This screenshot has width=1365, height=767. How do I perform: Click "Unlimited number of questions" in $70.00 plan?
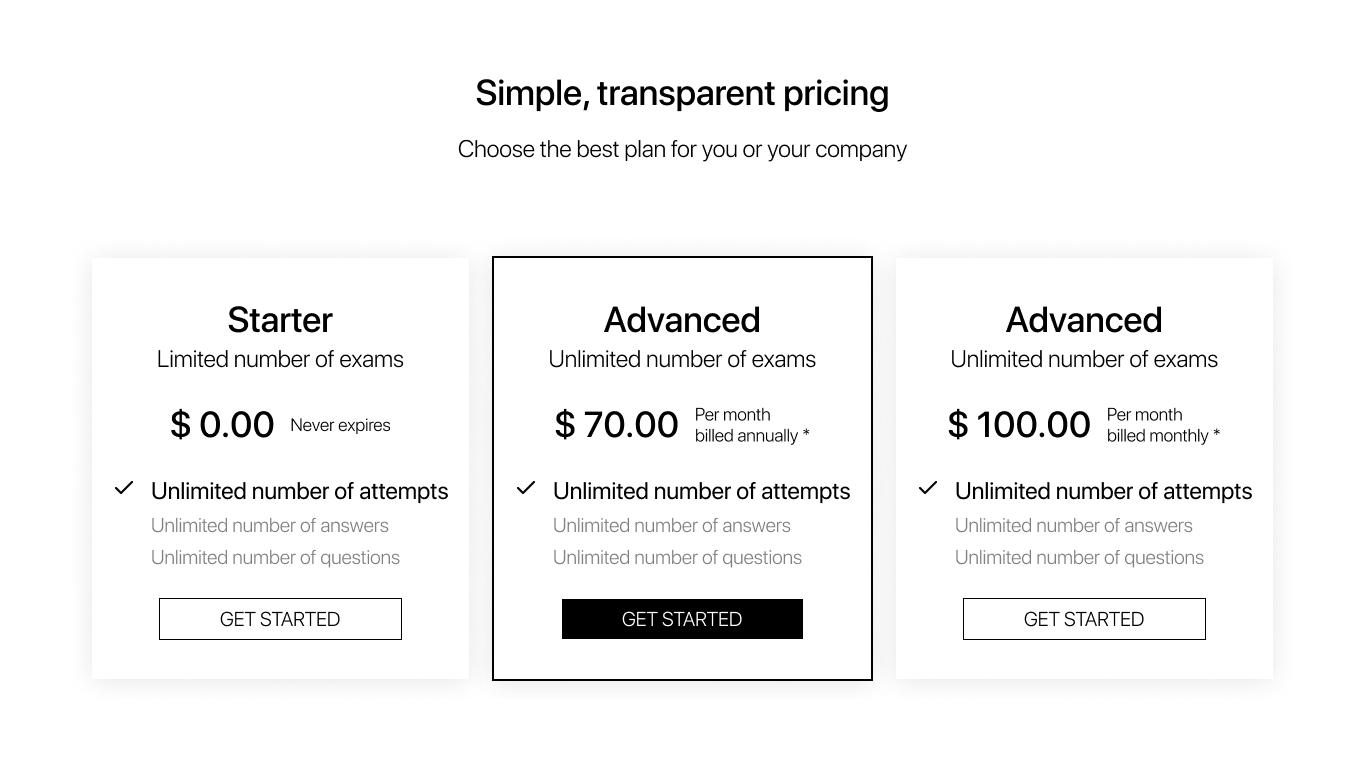[x=677, y=557]
